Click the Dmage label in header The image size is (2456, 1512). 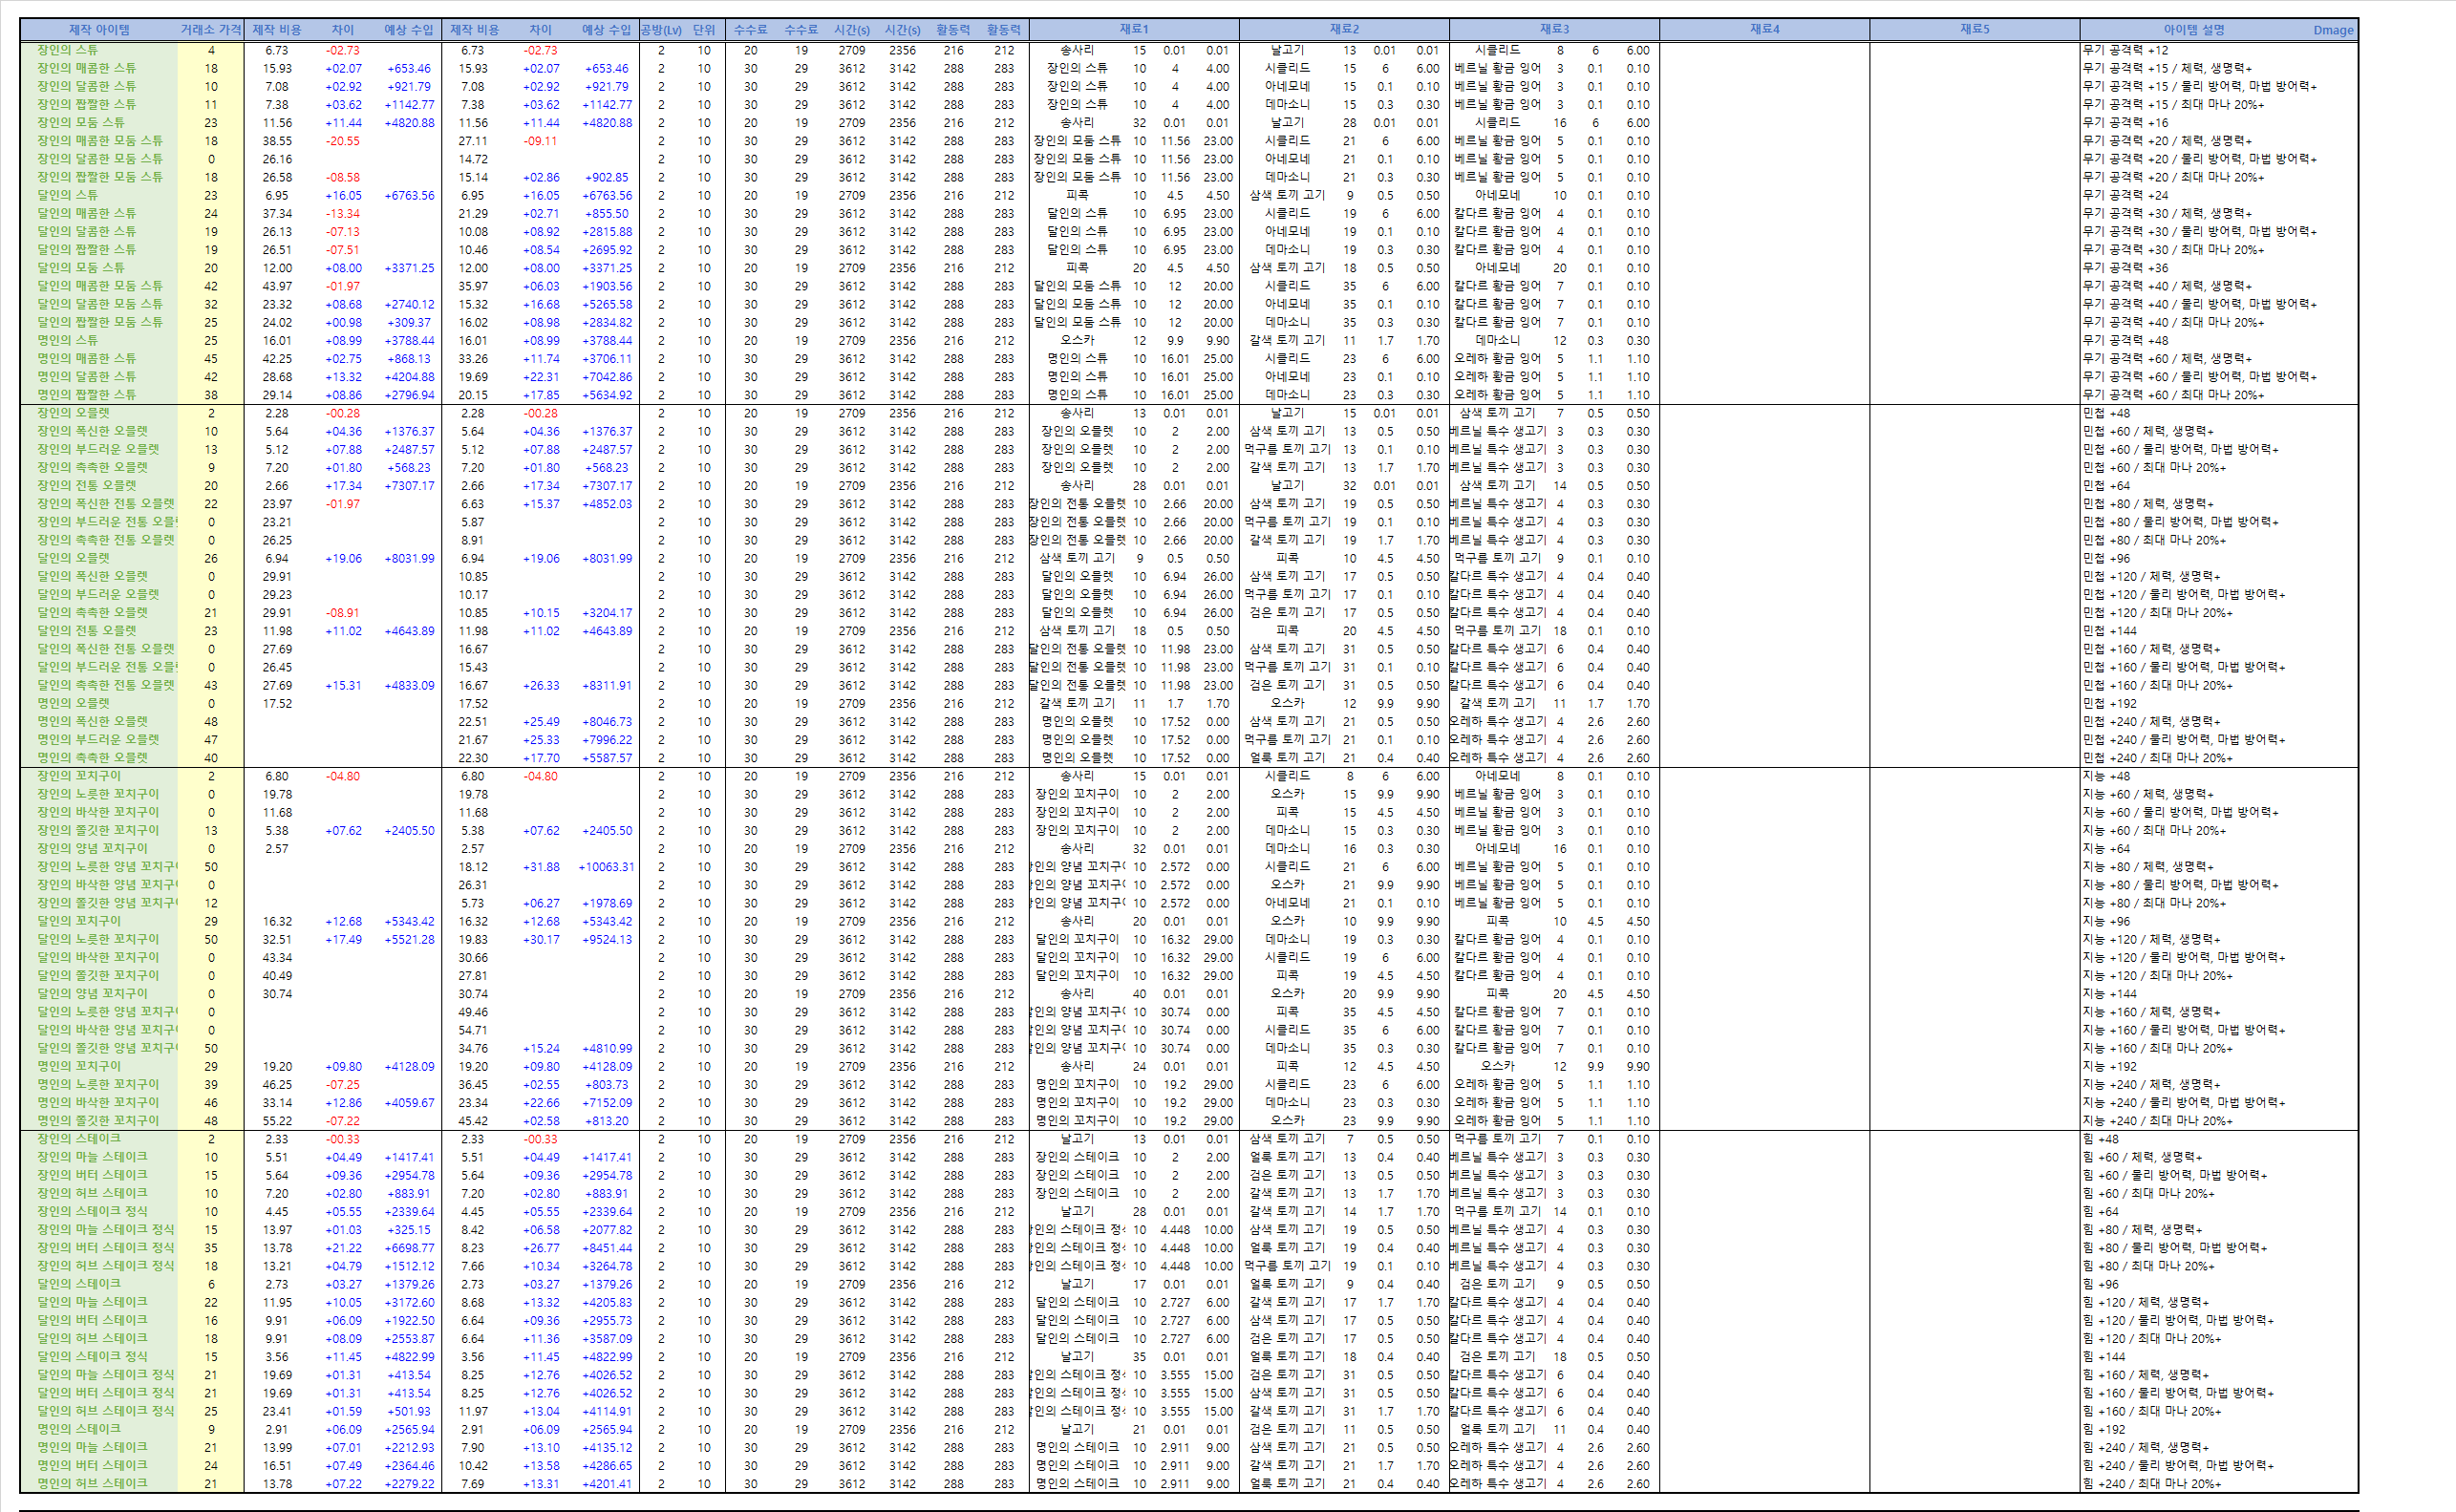tap(2332, 31)
